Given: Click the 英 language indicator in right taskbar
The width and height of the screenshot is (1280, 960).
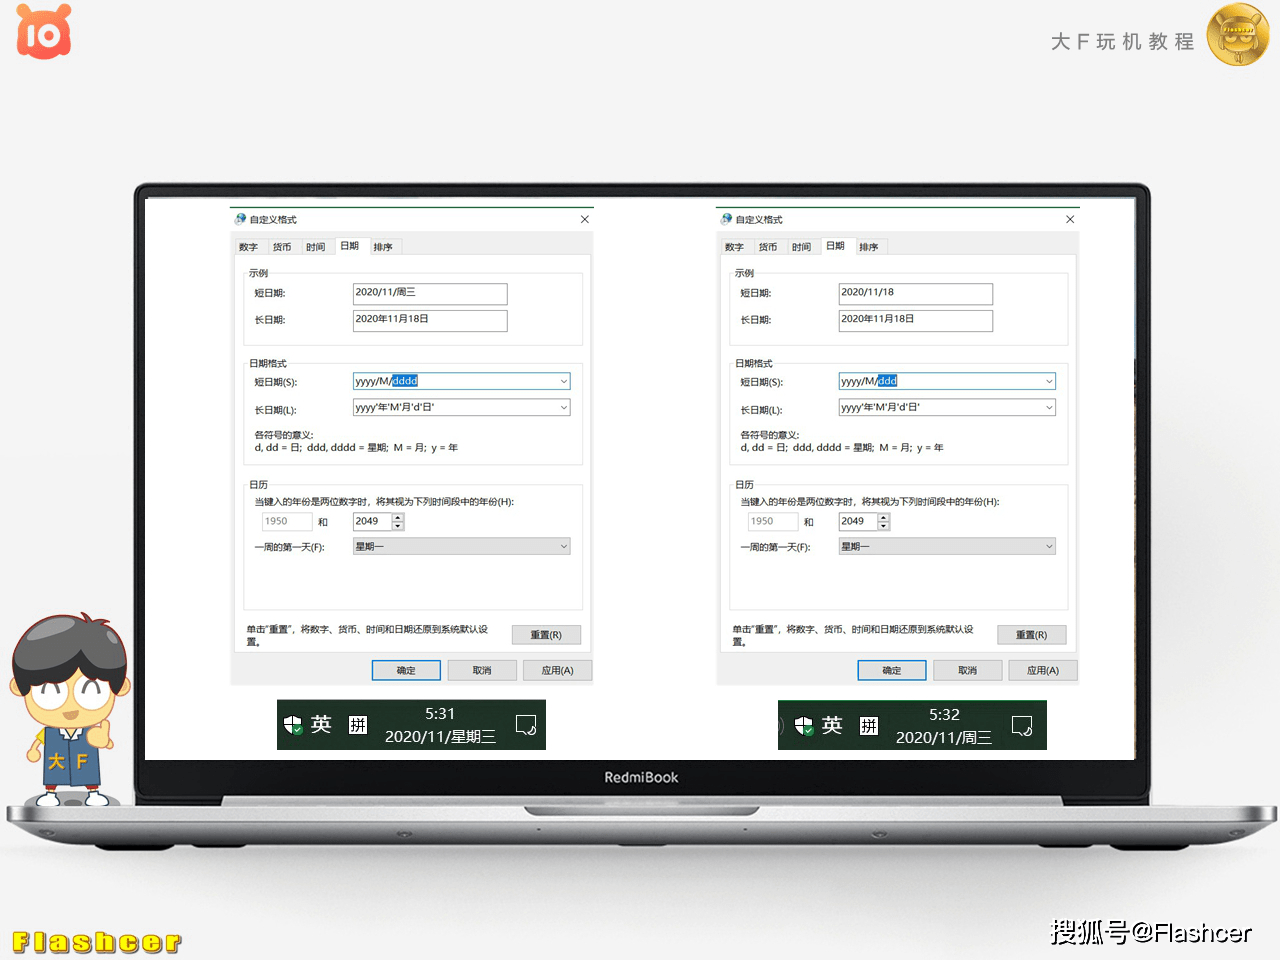Looking at the screenshot, I should pyautogui.click(x=832, y=725).
